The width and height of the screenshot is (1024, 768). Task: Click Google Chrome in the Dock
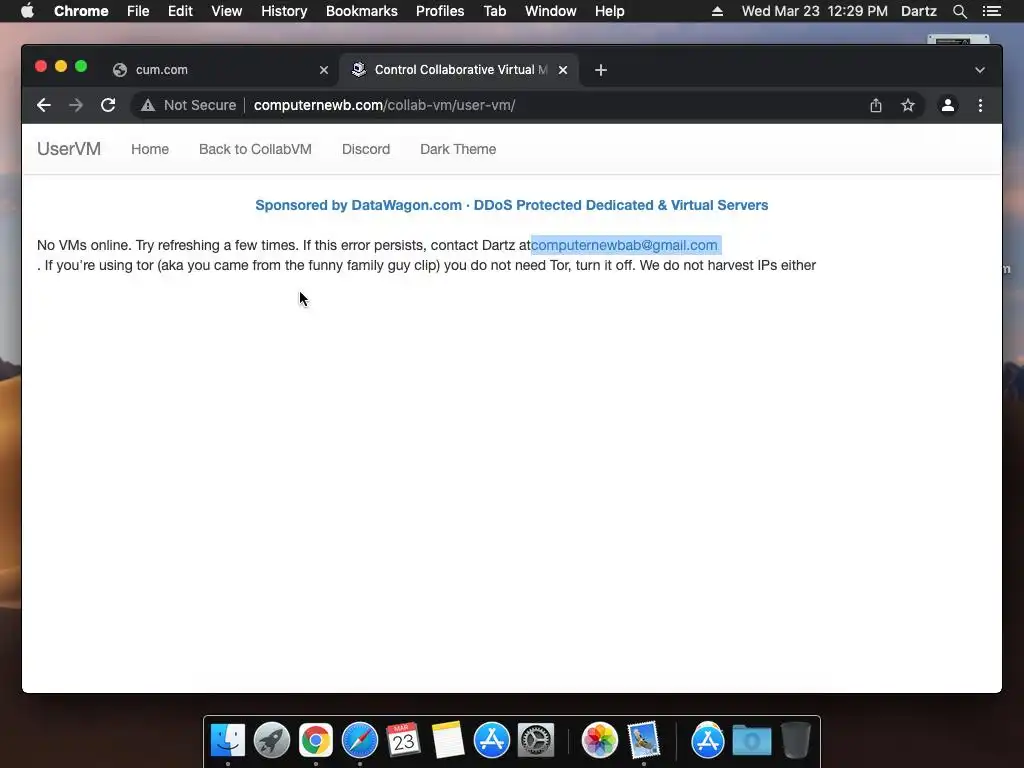coord(315,741)
